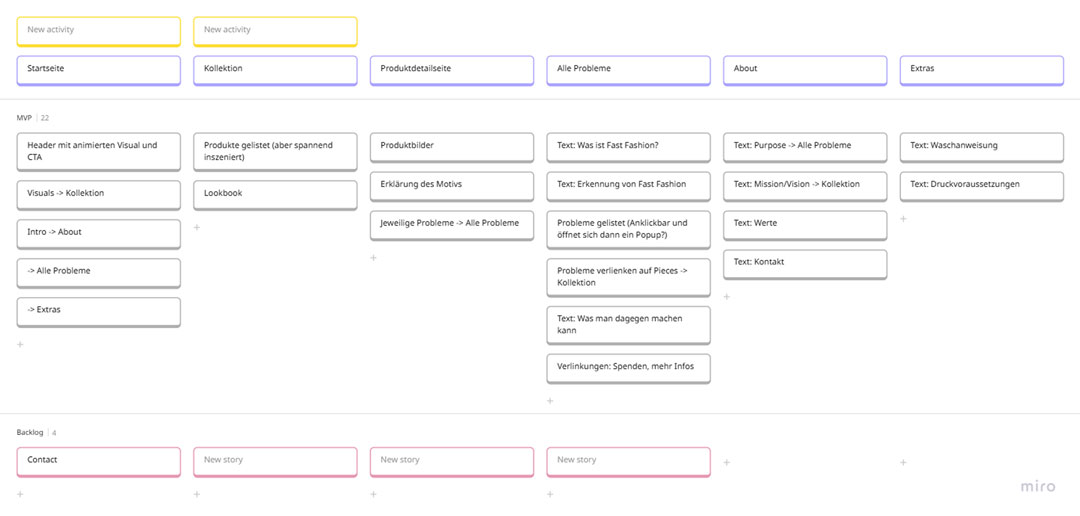Click the 'New activity' card above Startseite

coord(98,31)
